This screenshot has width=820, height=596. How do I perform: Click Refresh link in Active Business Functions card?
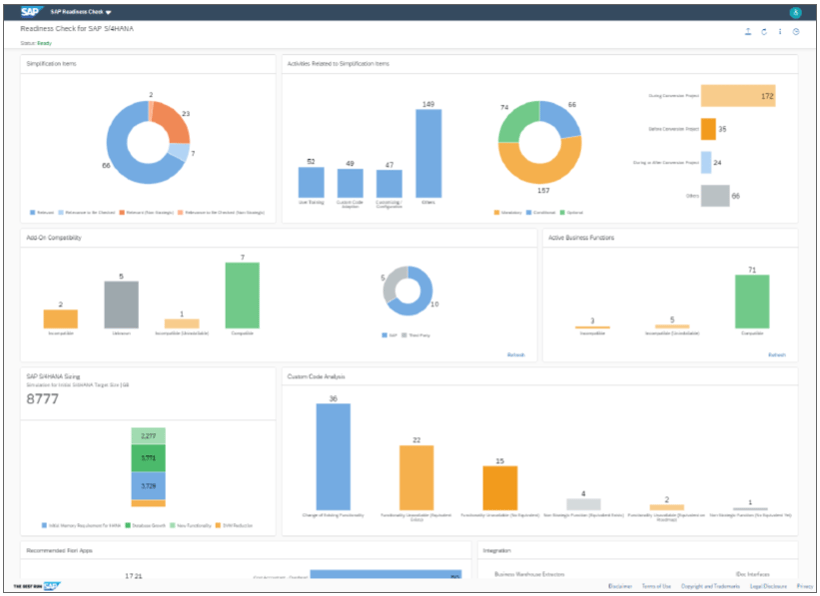(x=777, y=355)
